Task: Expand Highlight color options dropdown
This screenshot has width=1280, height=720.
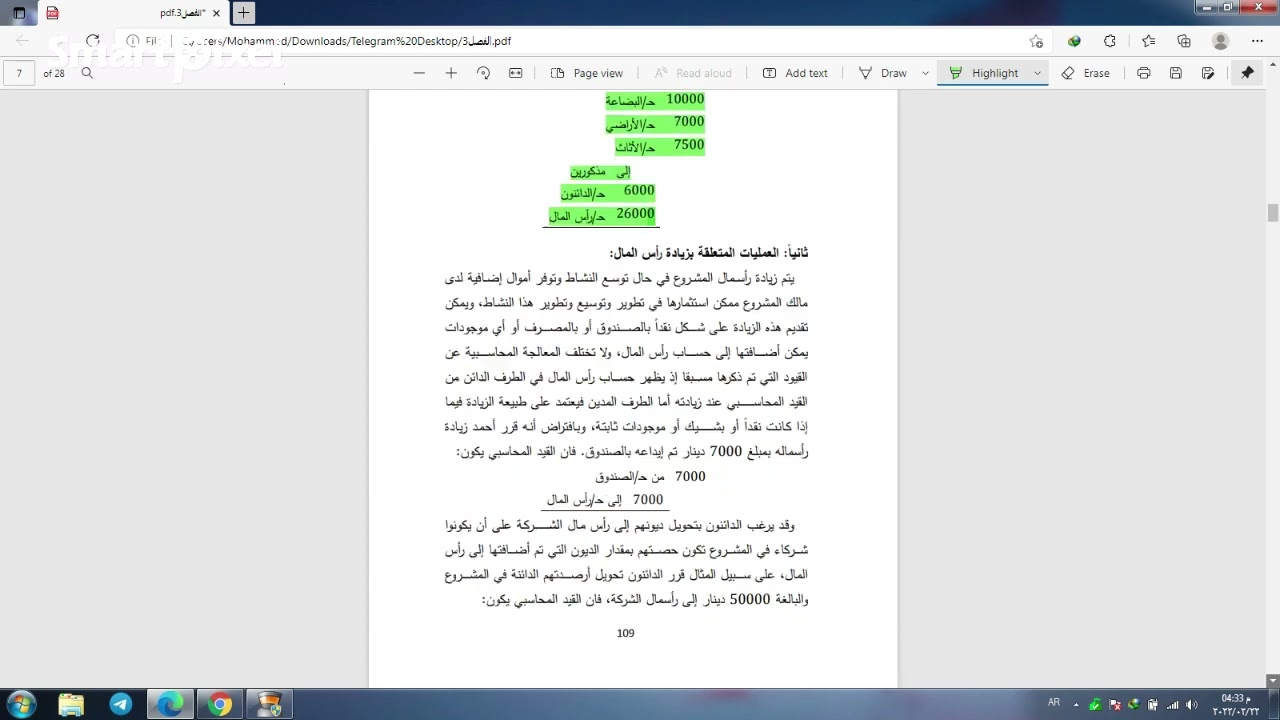Action: click(x=1037, y=73)
